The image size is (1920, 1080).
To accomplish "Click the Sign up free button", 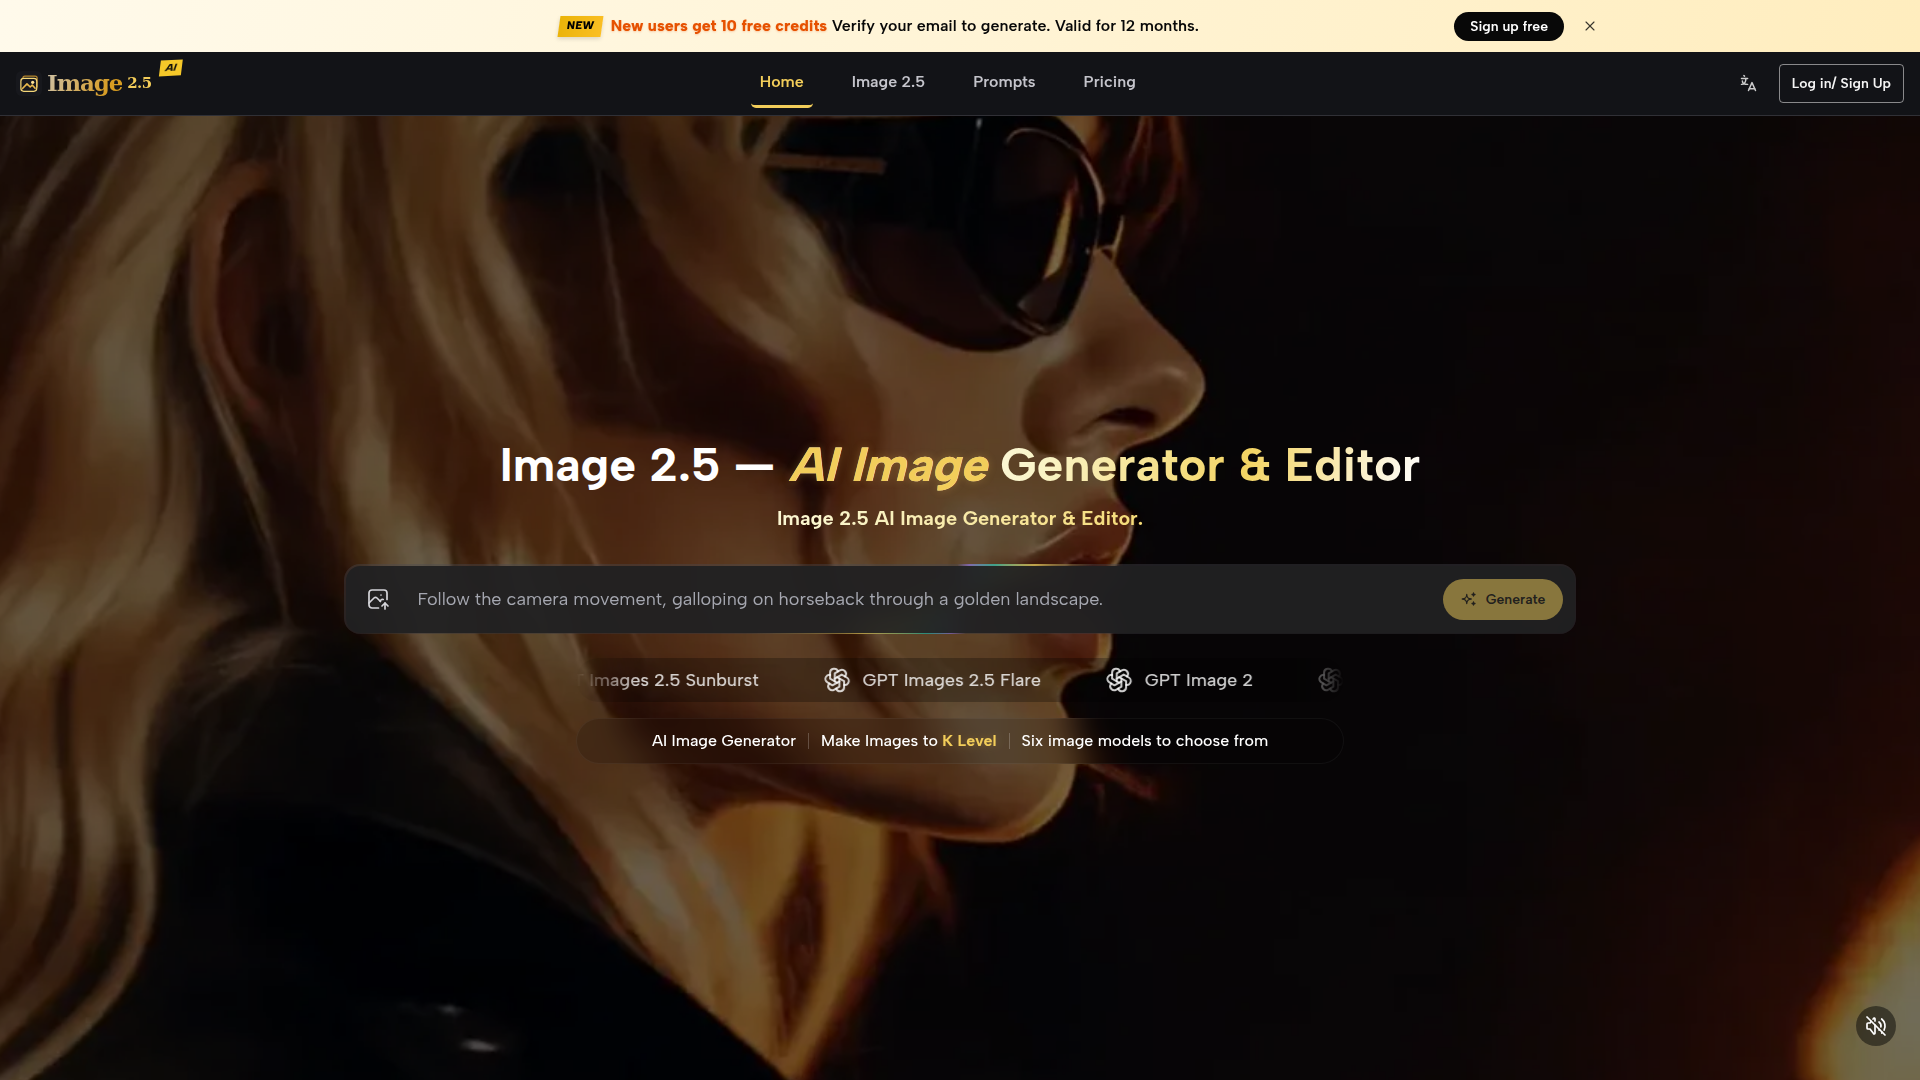I will 1508,26.
